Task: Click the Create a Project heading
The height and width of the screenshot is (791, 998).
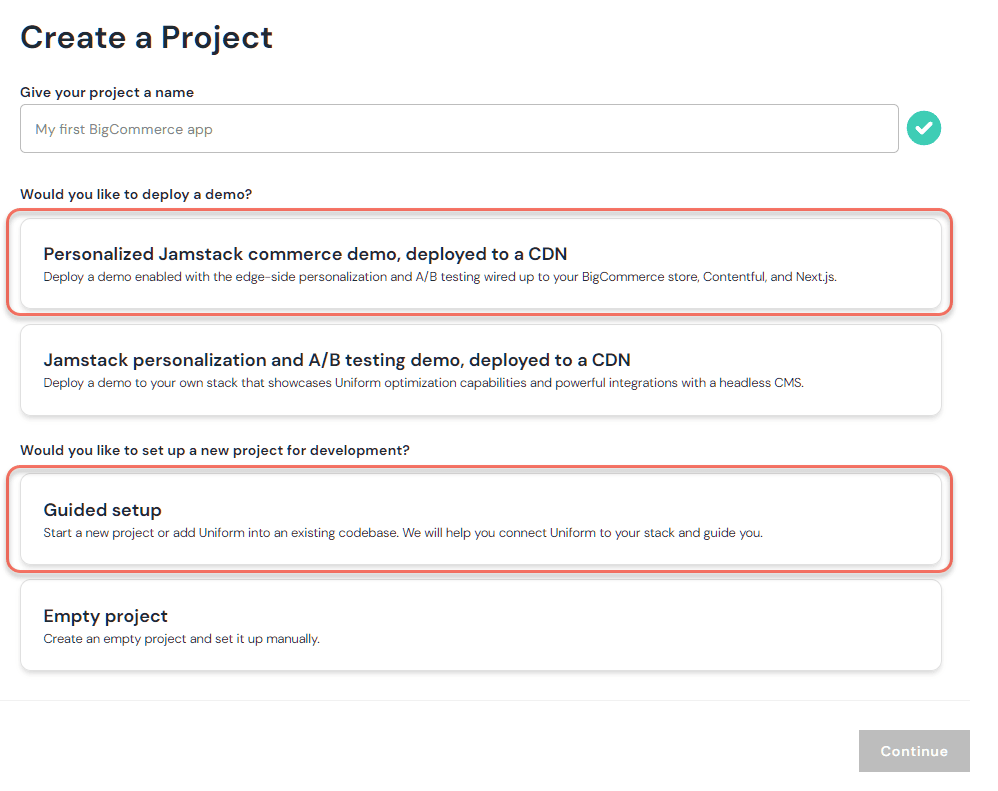Action: (146, 37)
